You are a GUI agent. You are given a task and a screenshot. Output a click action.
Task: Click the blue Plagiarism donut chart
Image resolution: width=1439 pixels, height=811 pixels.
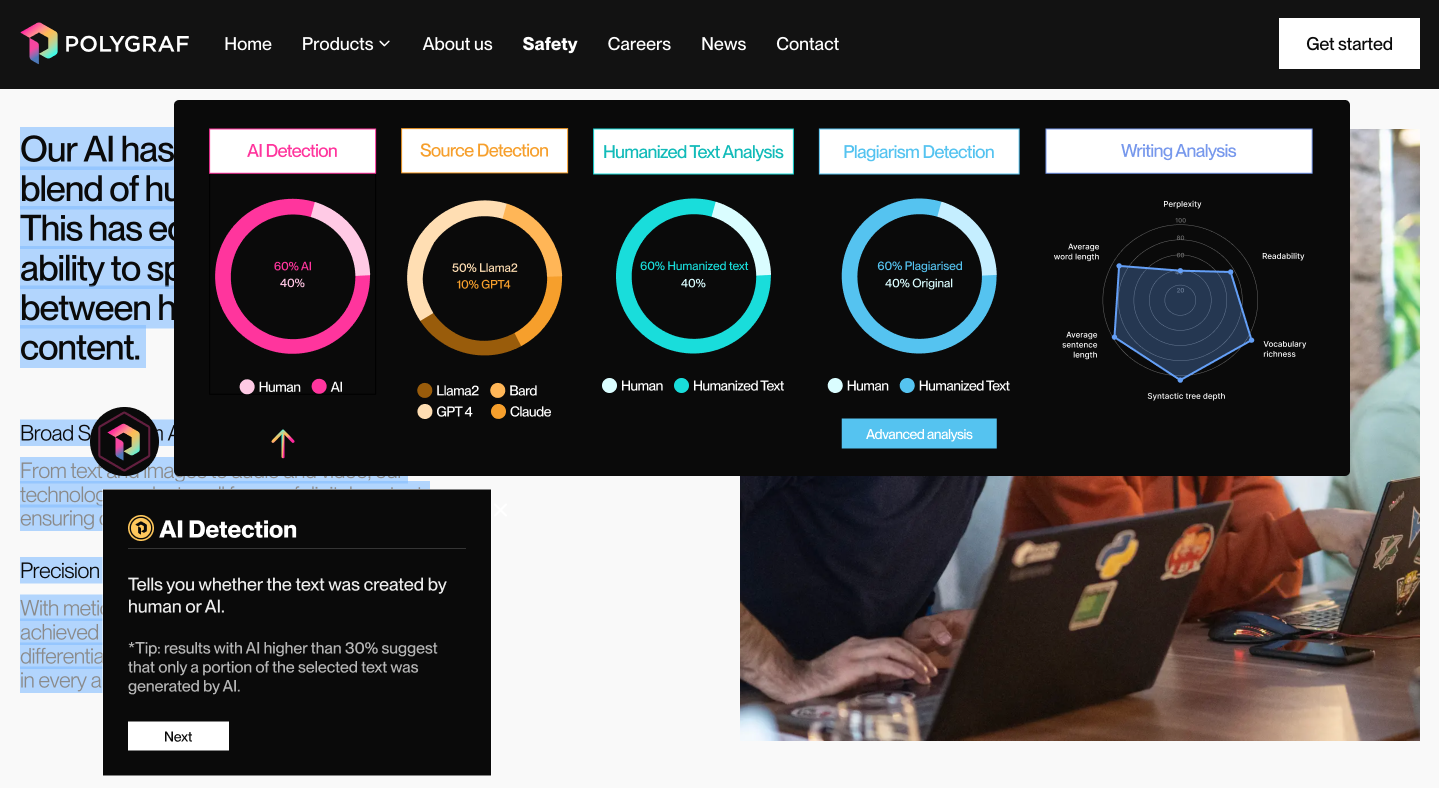coord(919,276)
